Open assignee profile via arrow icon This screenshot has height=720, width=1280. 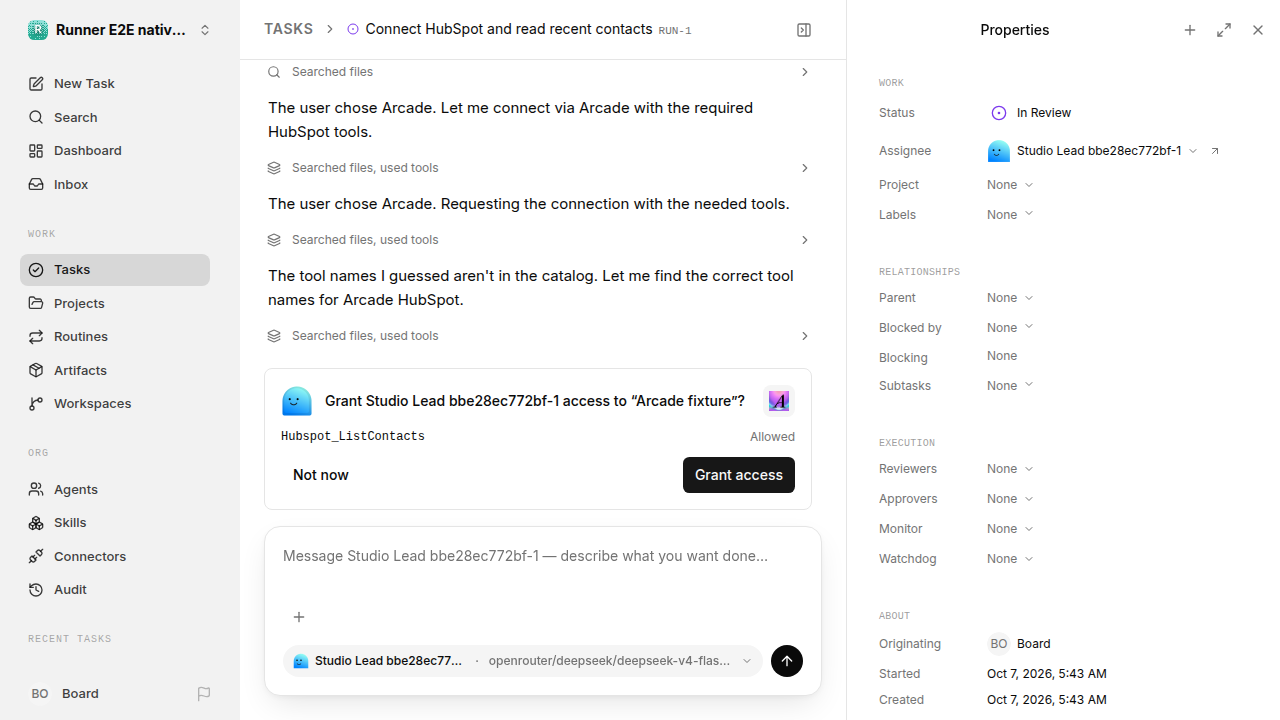(x=1215, y=151)
